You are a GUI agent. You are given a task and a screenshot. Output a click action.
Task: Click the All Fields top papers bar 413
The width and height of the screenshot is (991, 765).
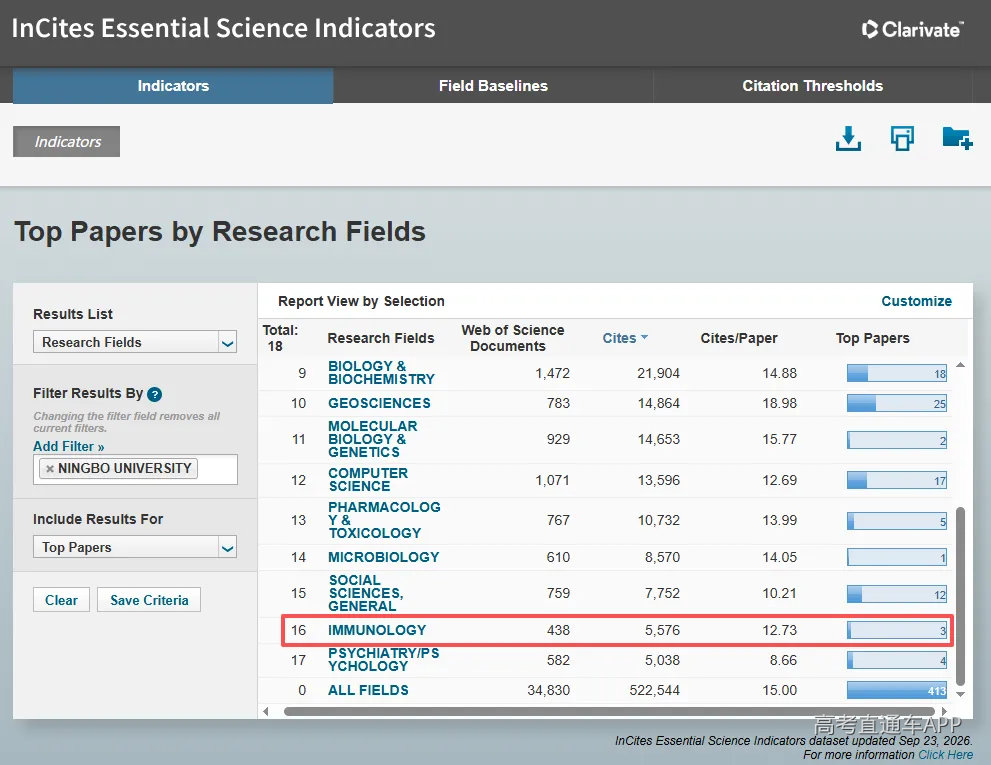[897, 690]
